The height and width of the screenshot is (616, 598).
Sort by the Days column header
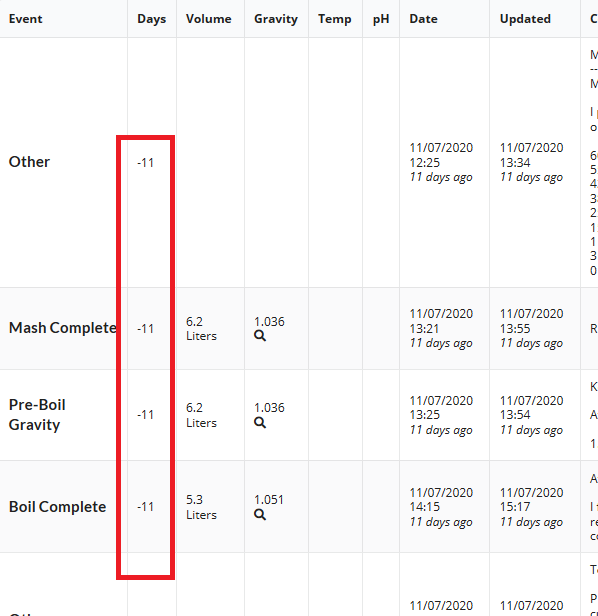152,19
